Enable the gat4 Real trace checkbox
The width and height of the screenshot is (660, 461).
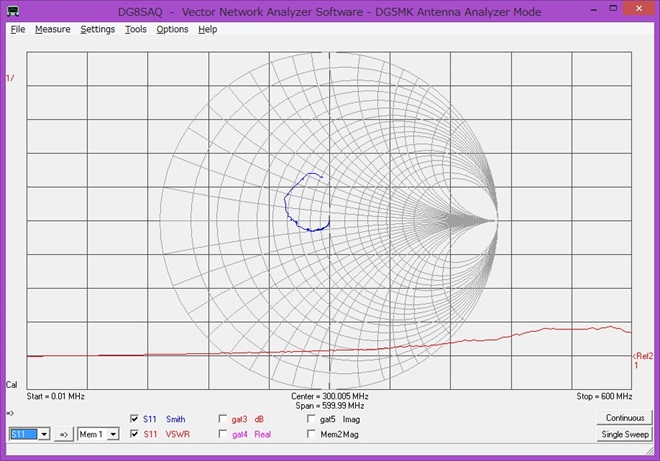(223, 434)
